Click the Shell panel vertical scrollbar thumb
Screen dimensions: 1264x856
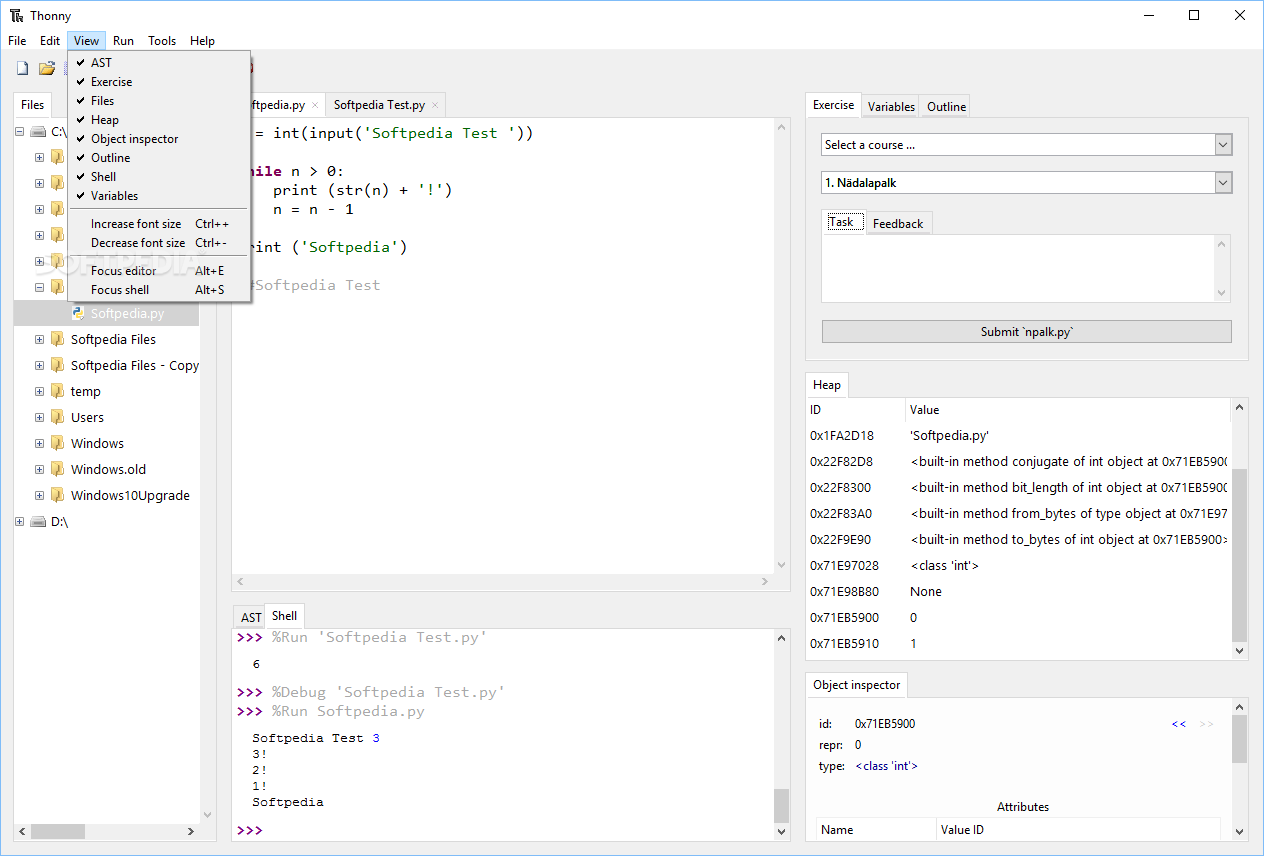[782, 805]
